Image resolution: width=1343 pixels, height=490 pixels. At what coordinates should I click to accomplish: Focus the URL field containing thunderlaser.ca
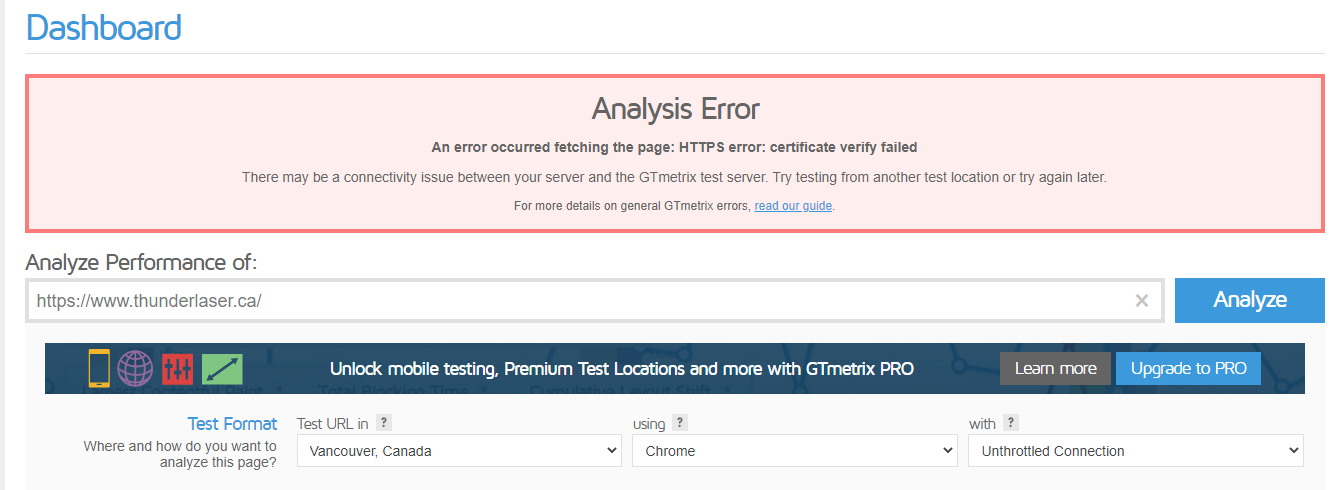(580, 301)
